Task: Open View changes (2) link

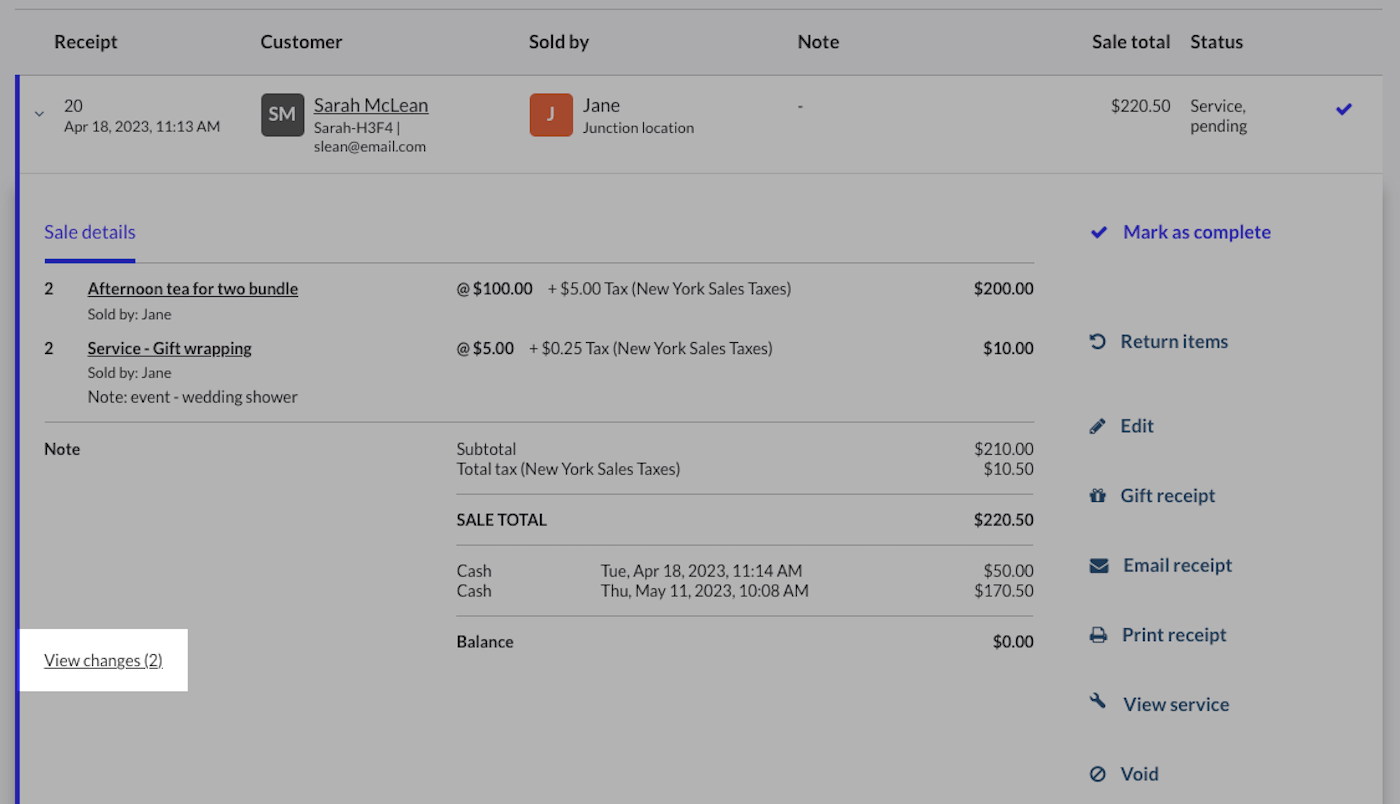Action: pyautogui.click(x=103, y=660)
